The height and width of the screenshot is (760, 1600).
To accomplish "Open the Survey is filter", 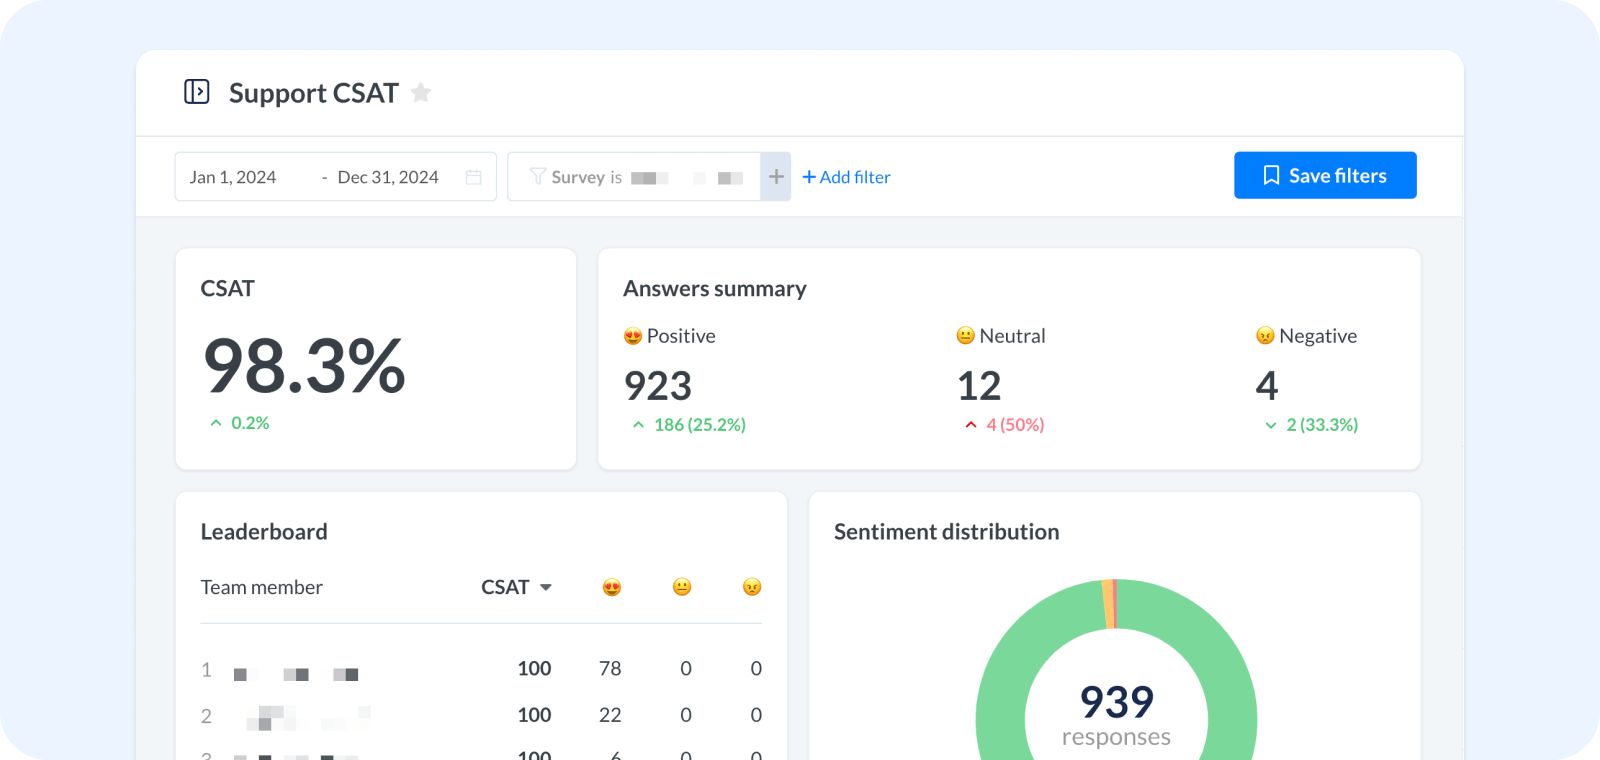I will pyautogui.click(x=634, y=177).
